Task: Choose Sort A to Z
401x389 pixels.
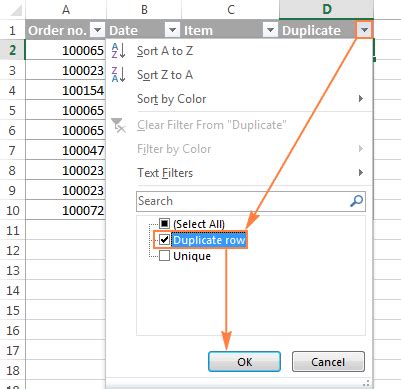Action: coord(165,51)
